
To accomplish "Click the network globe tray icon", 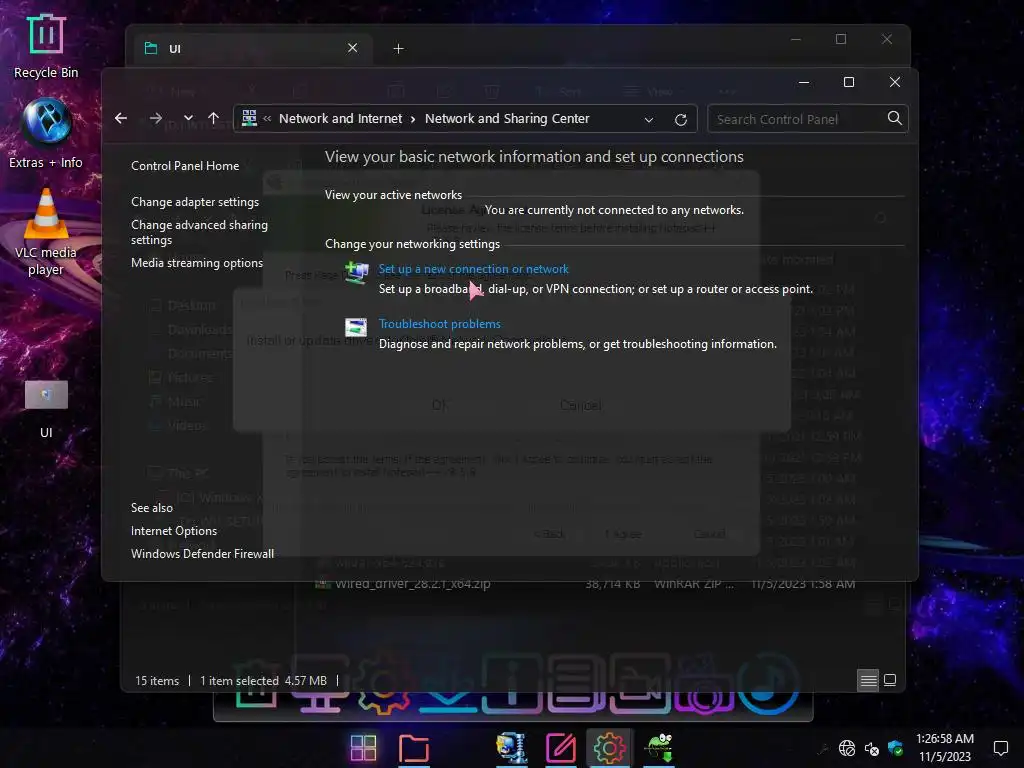I will [x=847, y=748].
